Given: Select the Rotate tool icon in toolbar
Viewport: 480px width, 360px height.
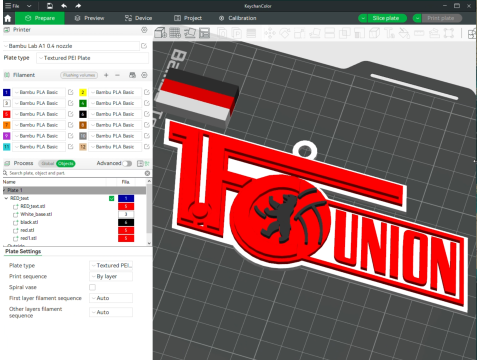Looking at the screenshot, I should pos(284,33).
